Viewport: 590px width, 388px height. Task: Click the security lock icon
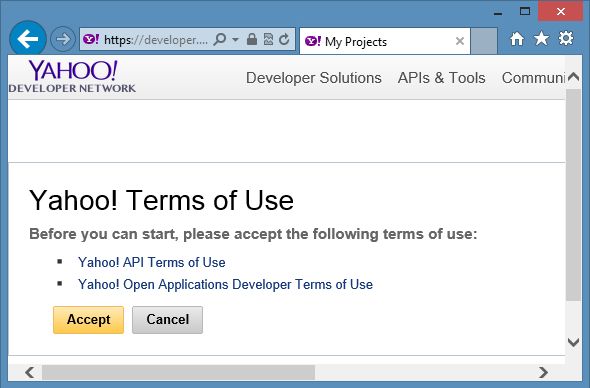tap(252, 39)
